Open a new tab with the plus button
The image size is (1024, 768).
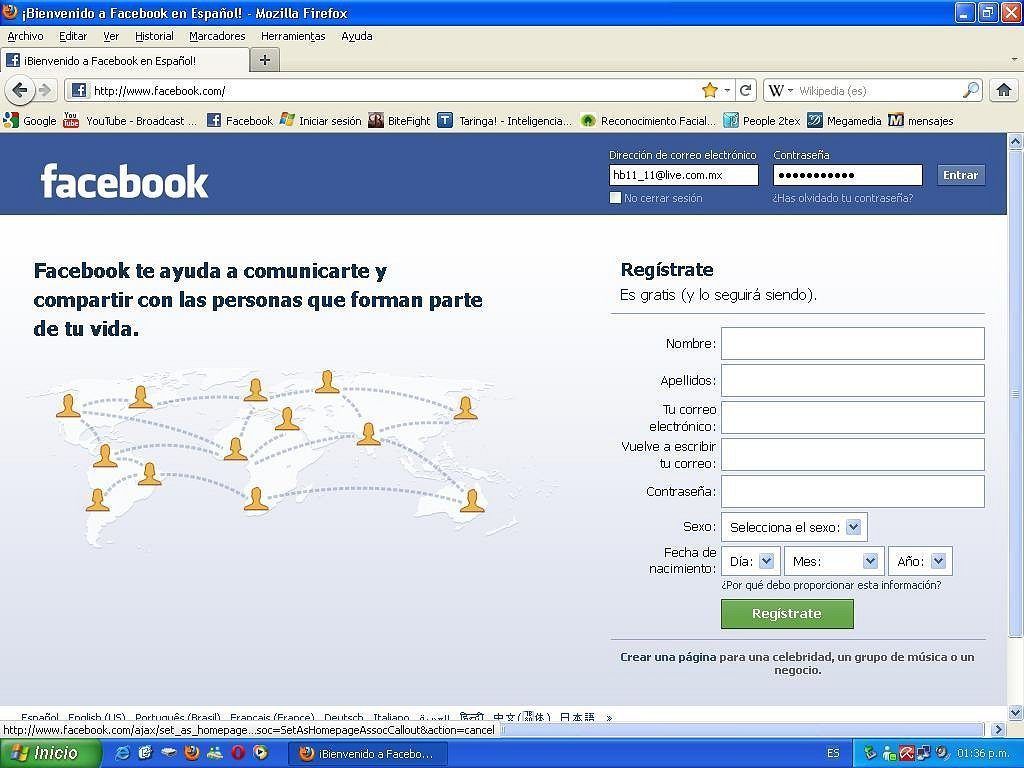tap(264, 60)
